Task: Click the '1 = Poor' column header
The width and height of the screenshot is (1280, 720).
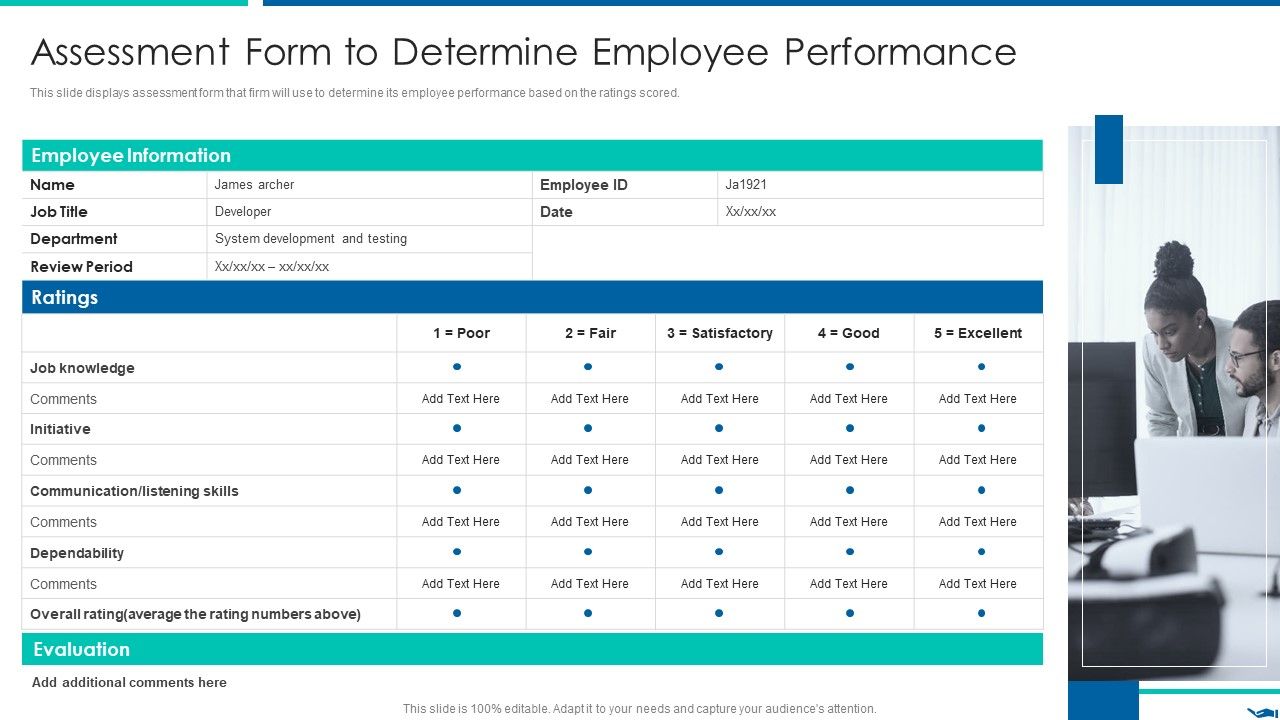Action: pos(461,333)
